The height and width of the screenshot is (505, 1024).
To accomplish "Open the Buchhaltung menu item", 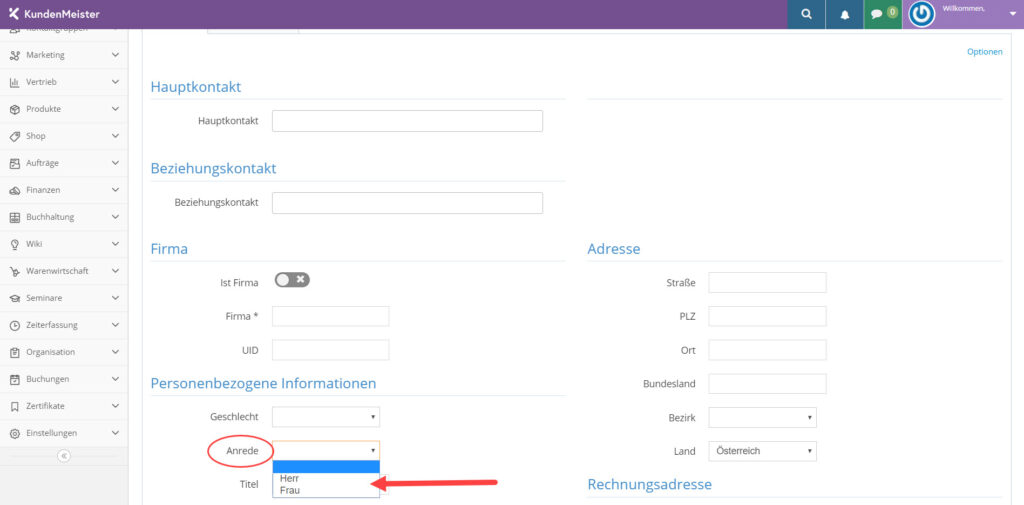I will coord(64,217).
